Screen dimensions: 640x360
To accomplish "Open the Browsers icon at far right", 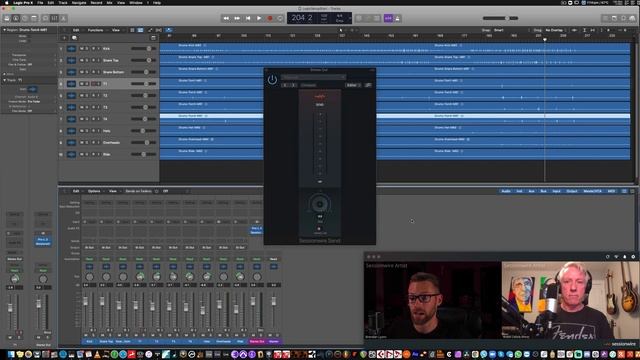I will click(633, 18).
